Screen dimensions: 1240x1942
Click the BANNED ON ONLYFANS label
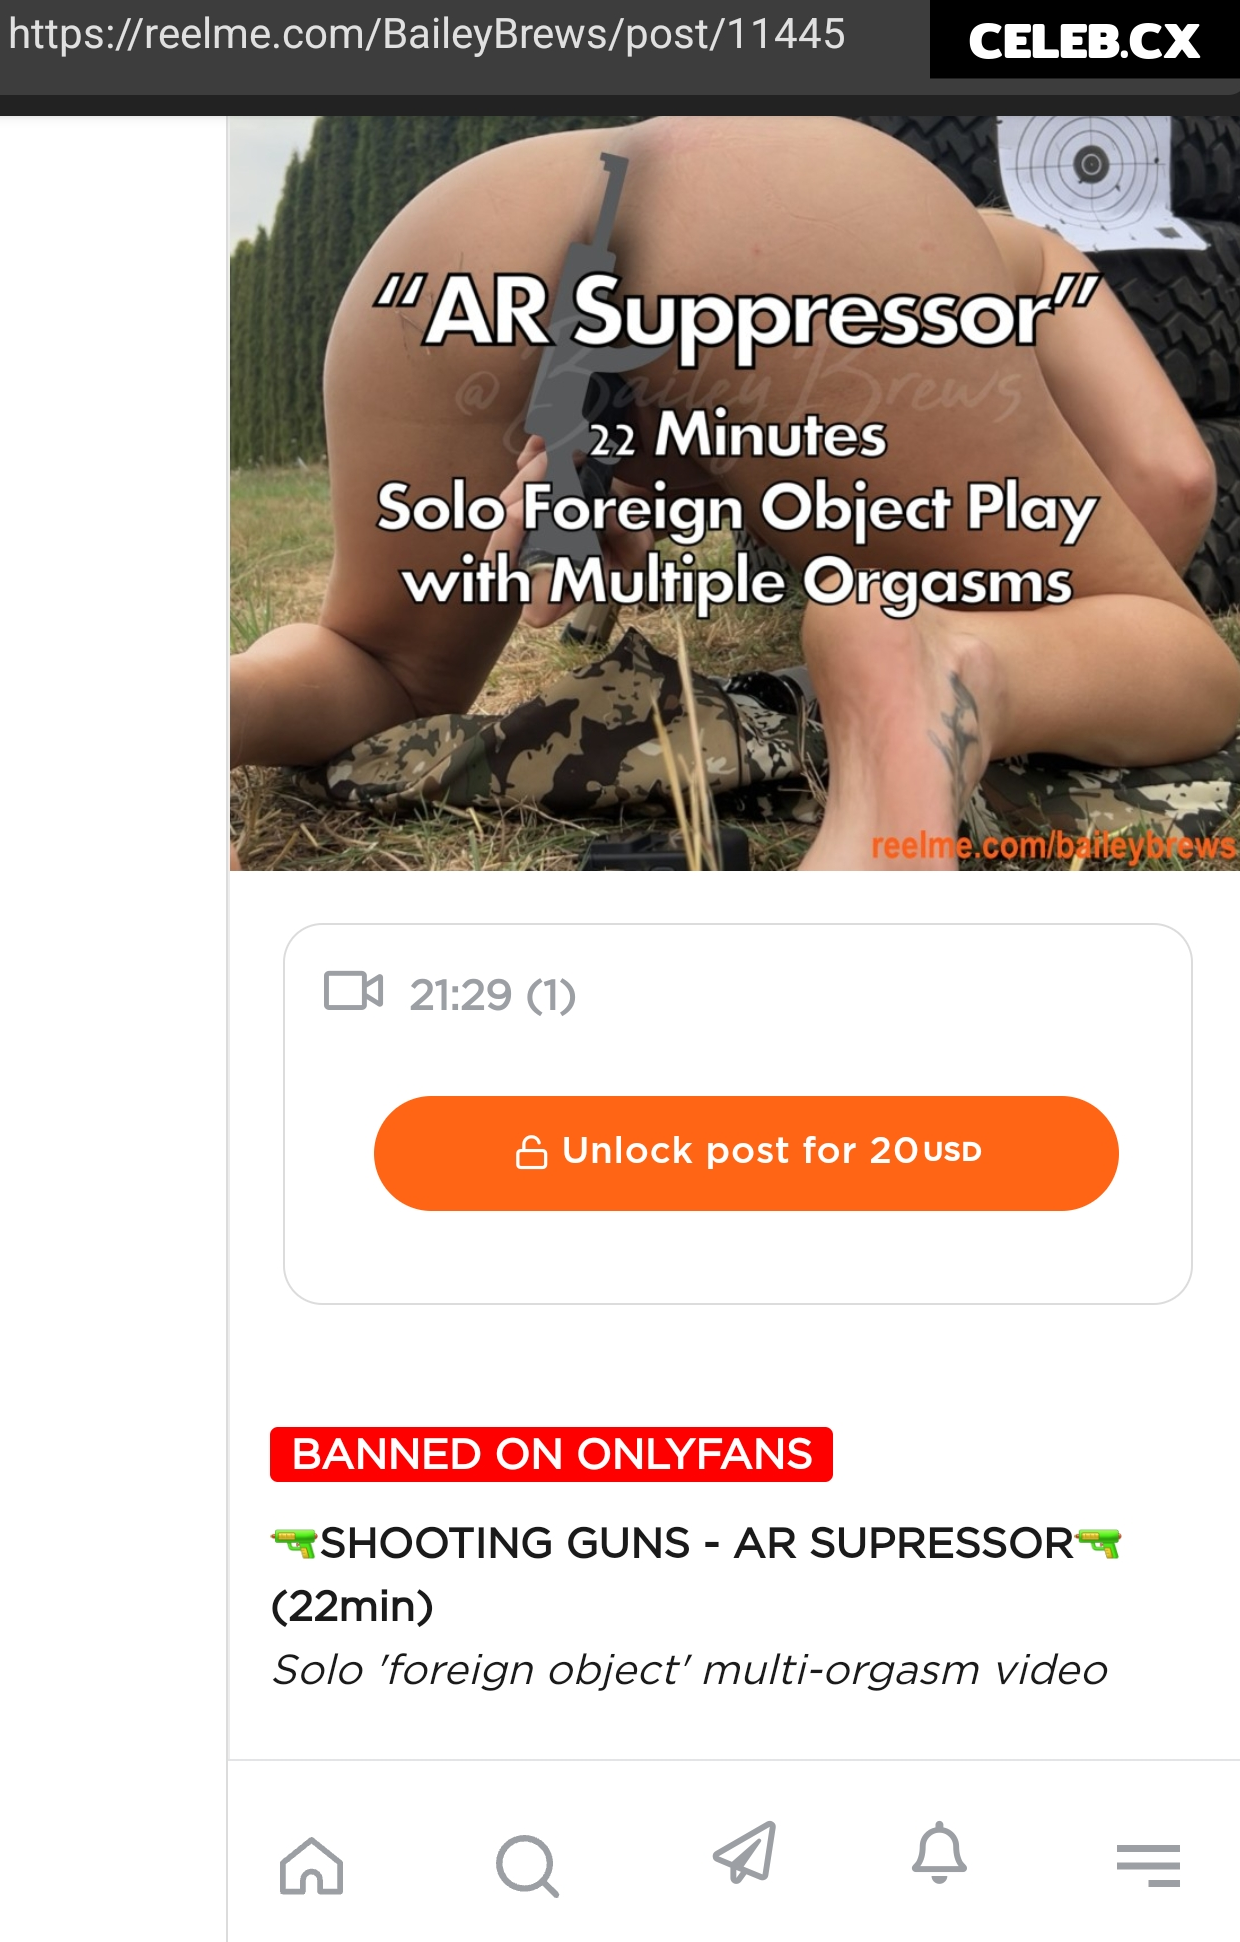point(551,1454)
